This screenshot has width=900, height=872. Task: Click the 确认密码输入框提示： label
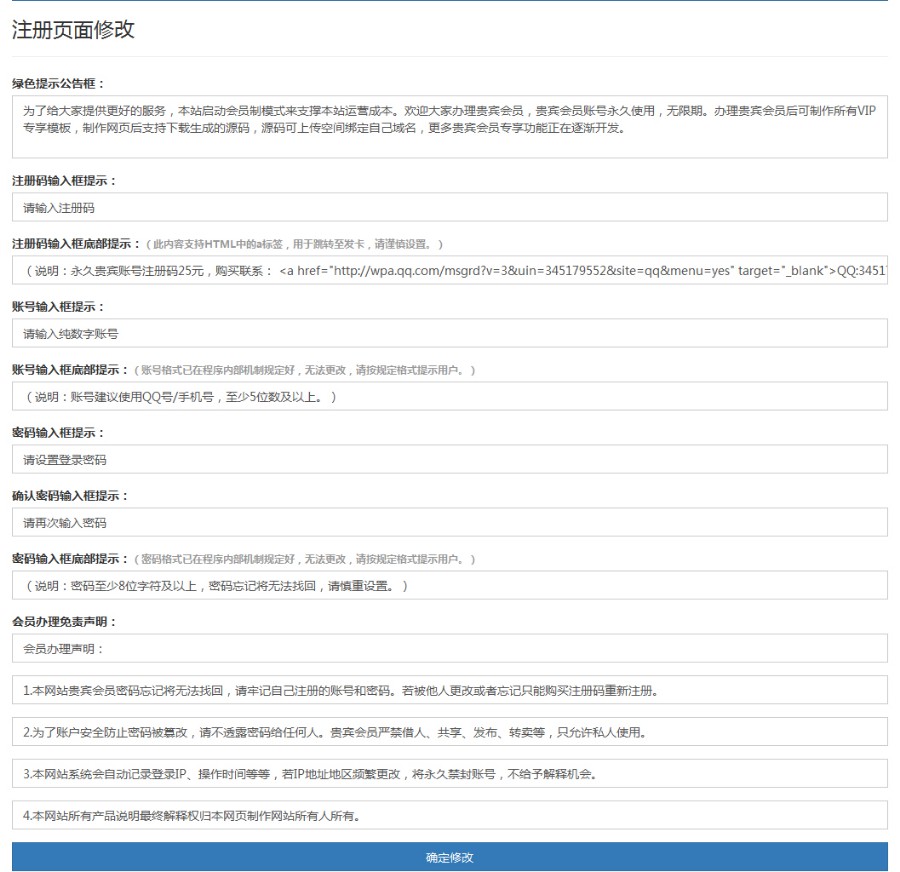point(71,496)
